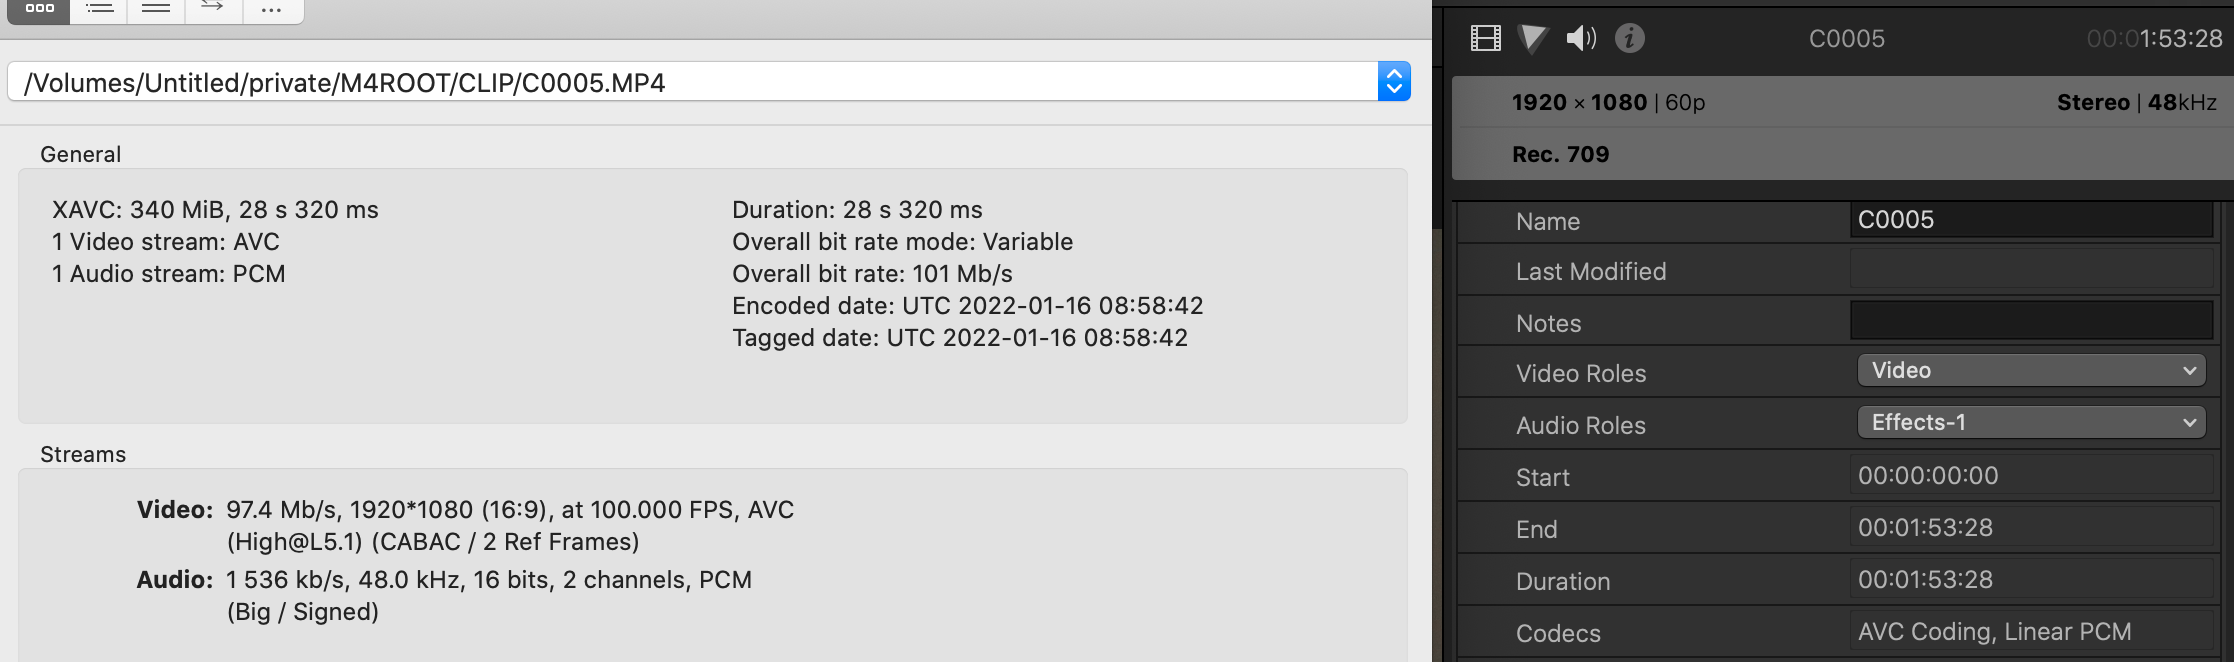The height and width of the screenshot is (662, 2234).
Task: Open the Audio Roles Effects-1 dropdown
Action: pyautogui.click(x=2031, y=423)
